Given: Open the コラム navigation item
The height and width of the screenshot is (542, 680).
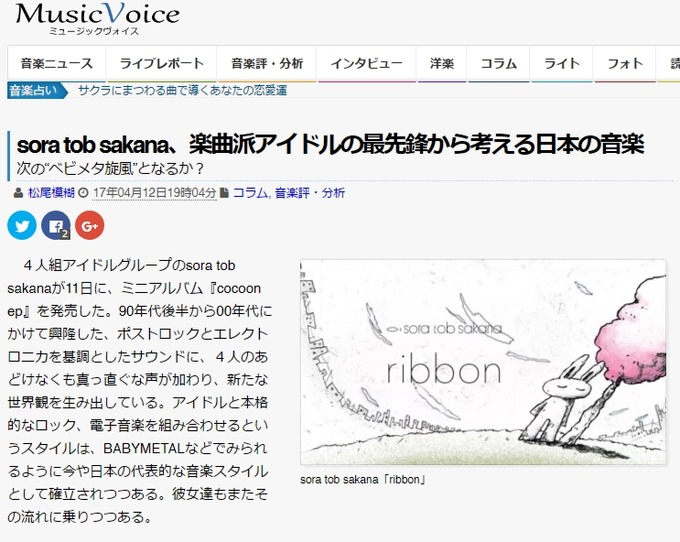Looking at the screenshot, I should coord(499,64).
